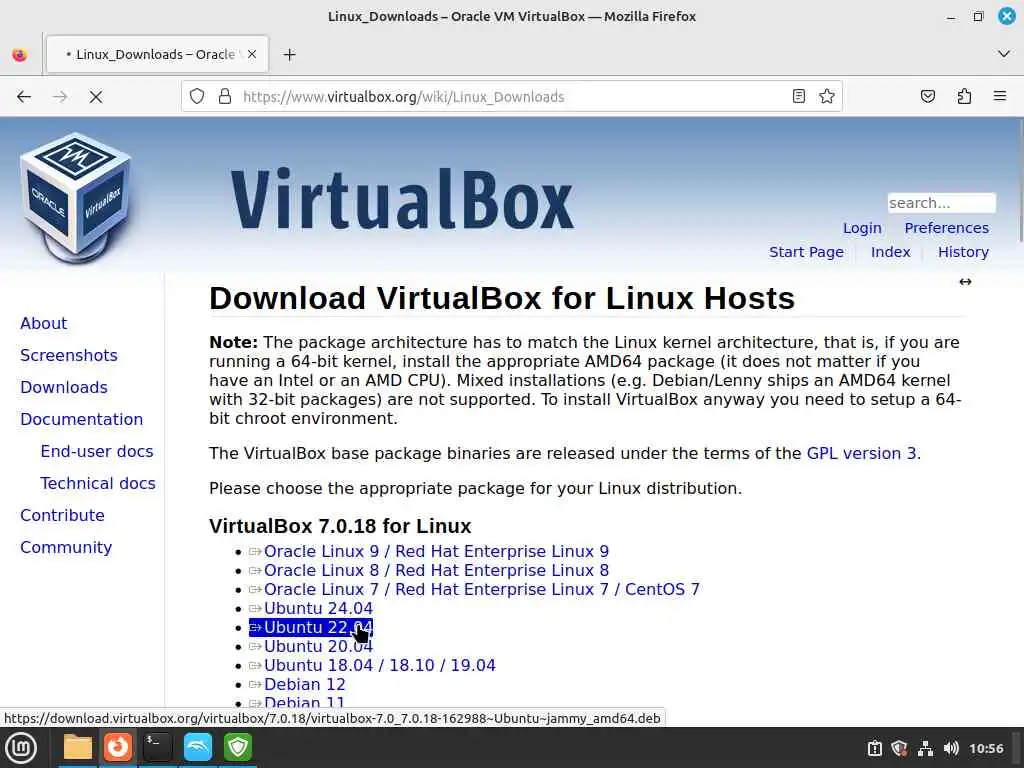Click the forward navigation arrow

(60, 97)
